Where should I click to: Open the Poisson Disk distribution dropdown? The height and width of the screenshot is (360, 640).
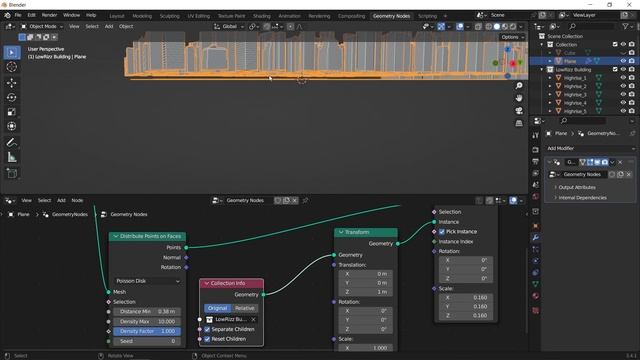[x=148, y=281]
